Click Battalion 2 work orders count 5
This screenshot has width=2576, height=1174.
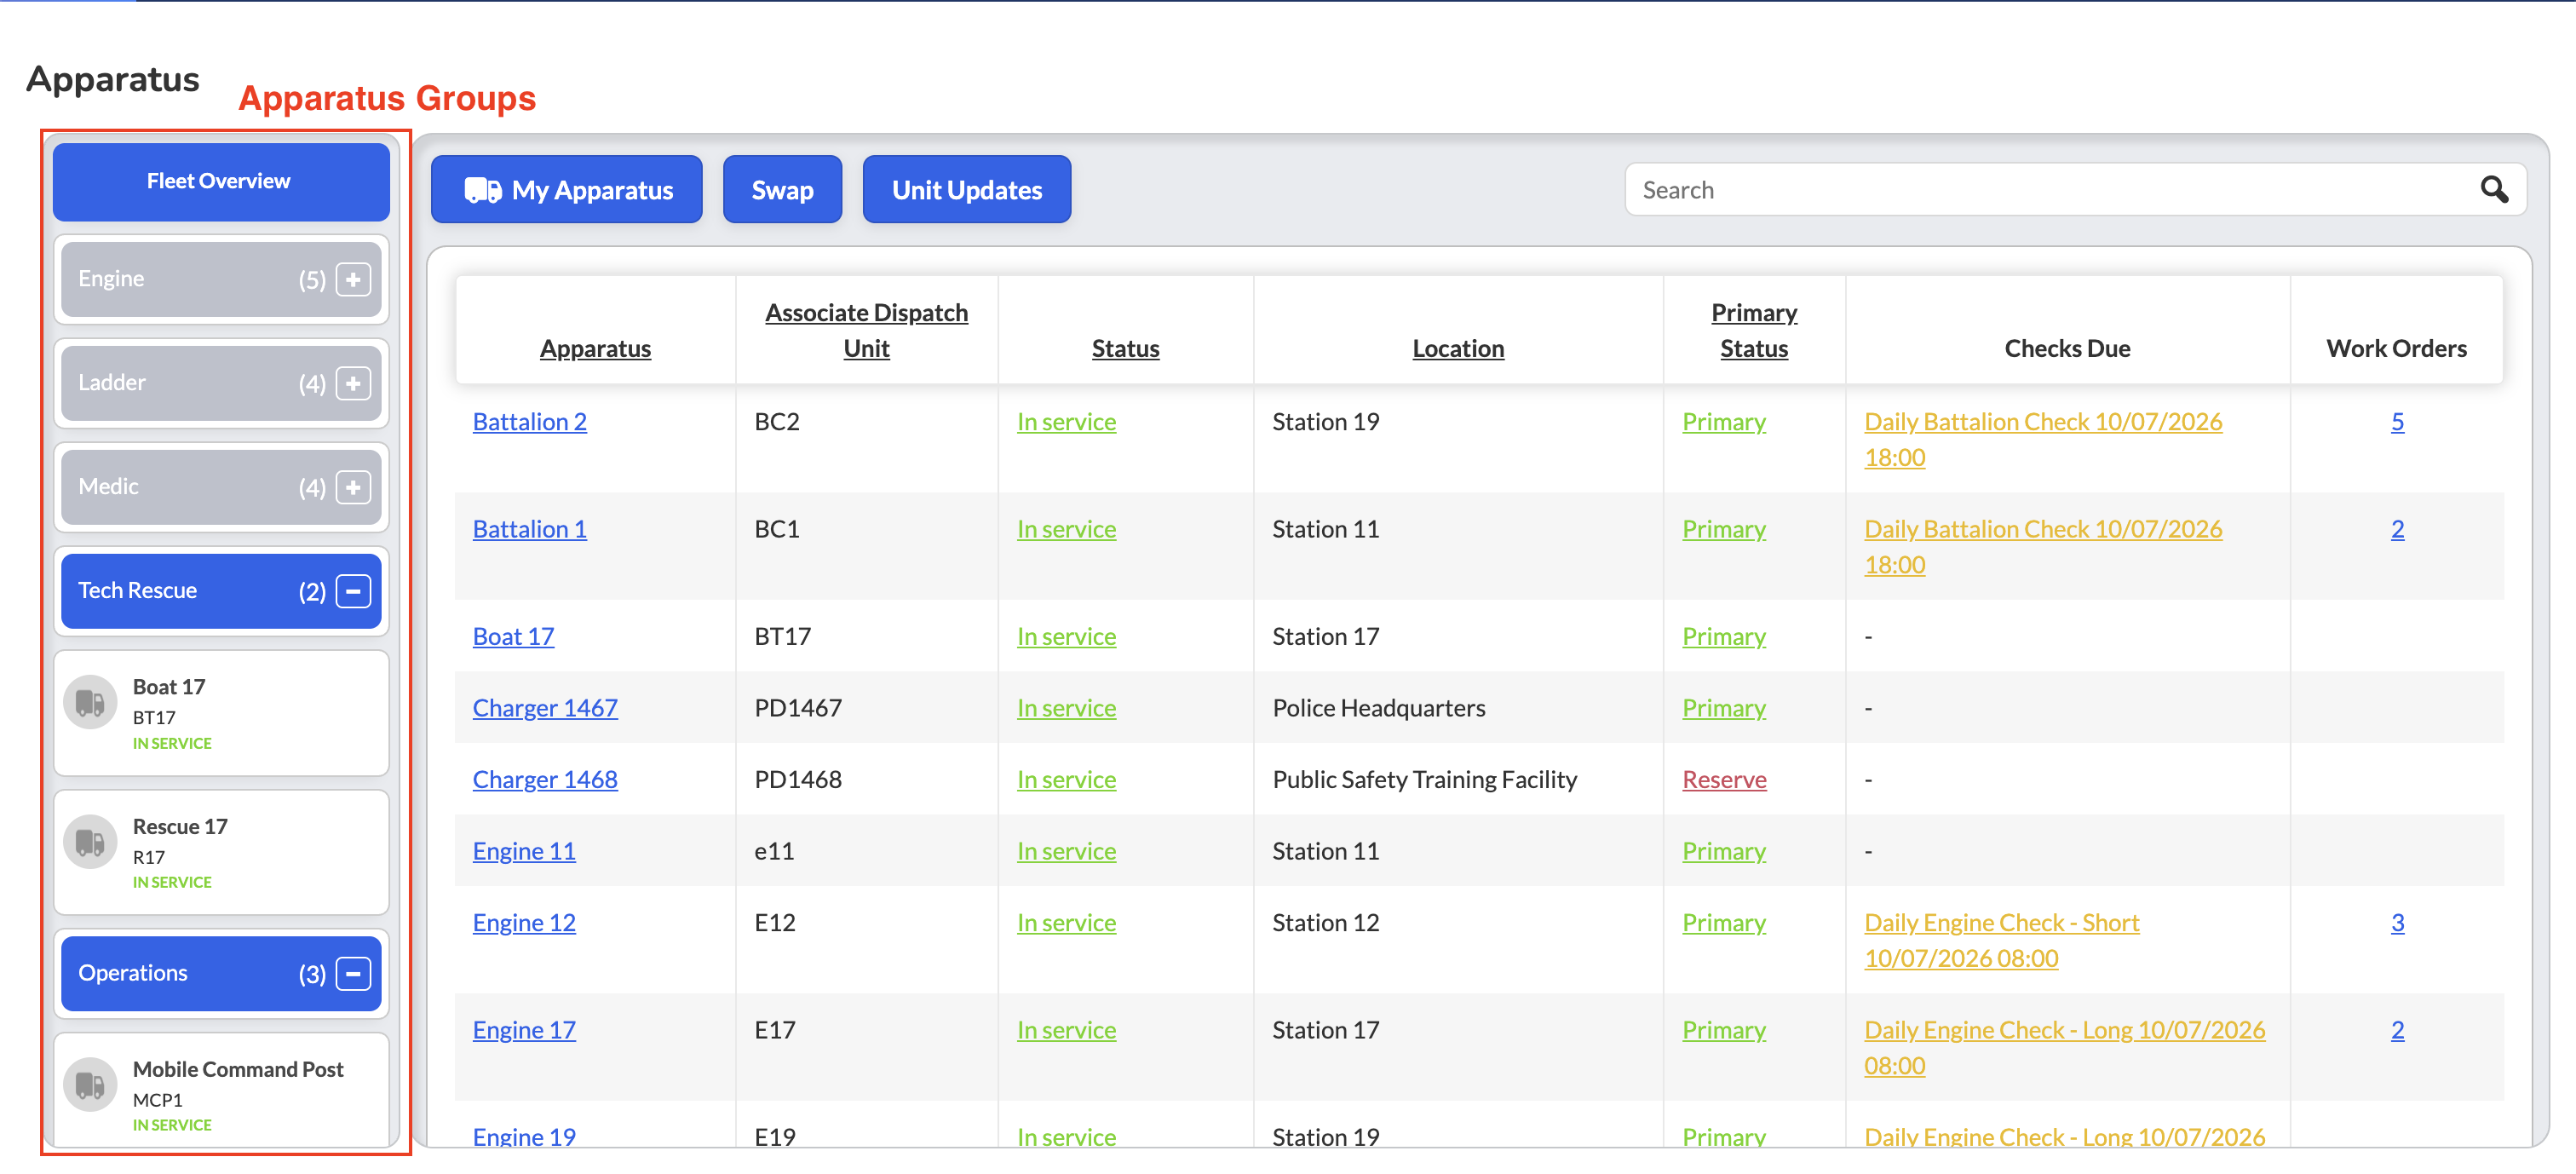2397,422
